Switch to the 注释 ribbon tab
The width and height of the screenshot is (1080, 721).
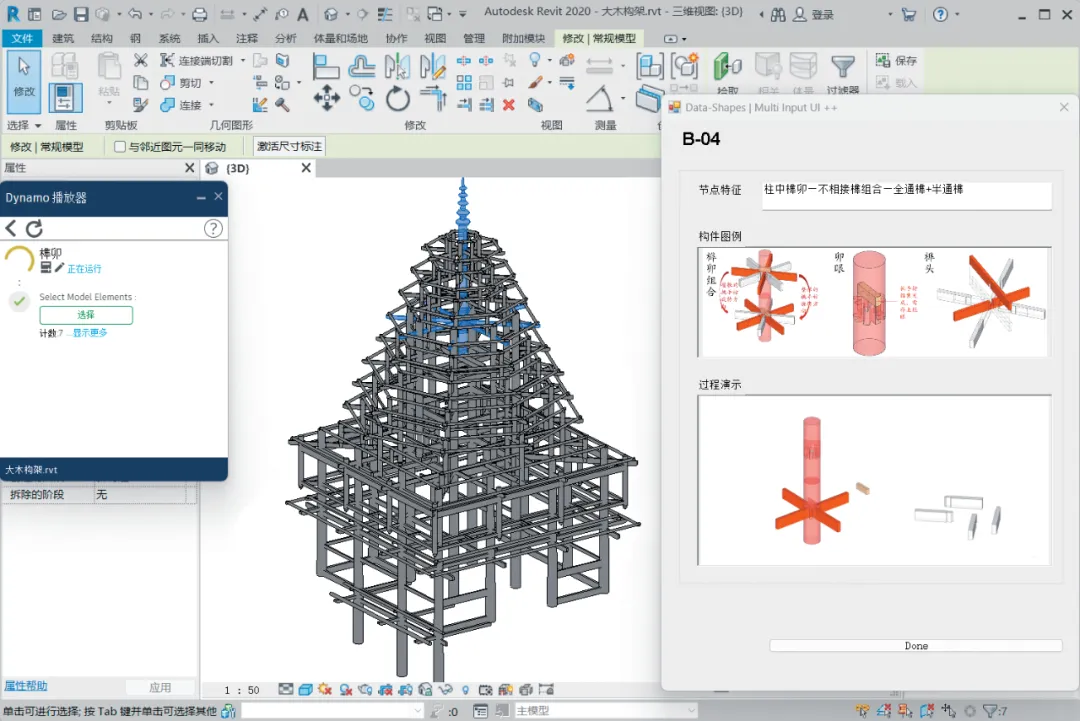tap(247, 39)
